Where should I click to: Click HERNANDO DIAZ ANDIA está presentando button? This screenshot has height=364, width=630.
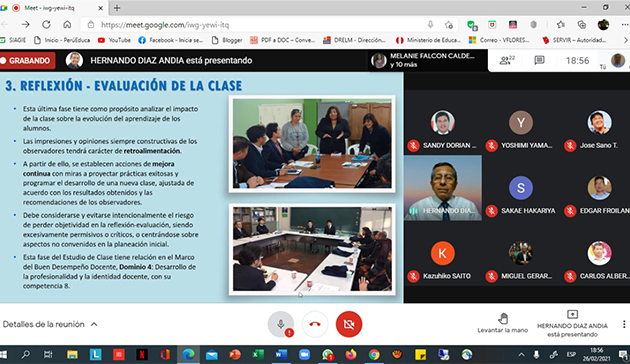pos(572,324)
